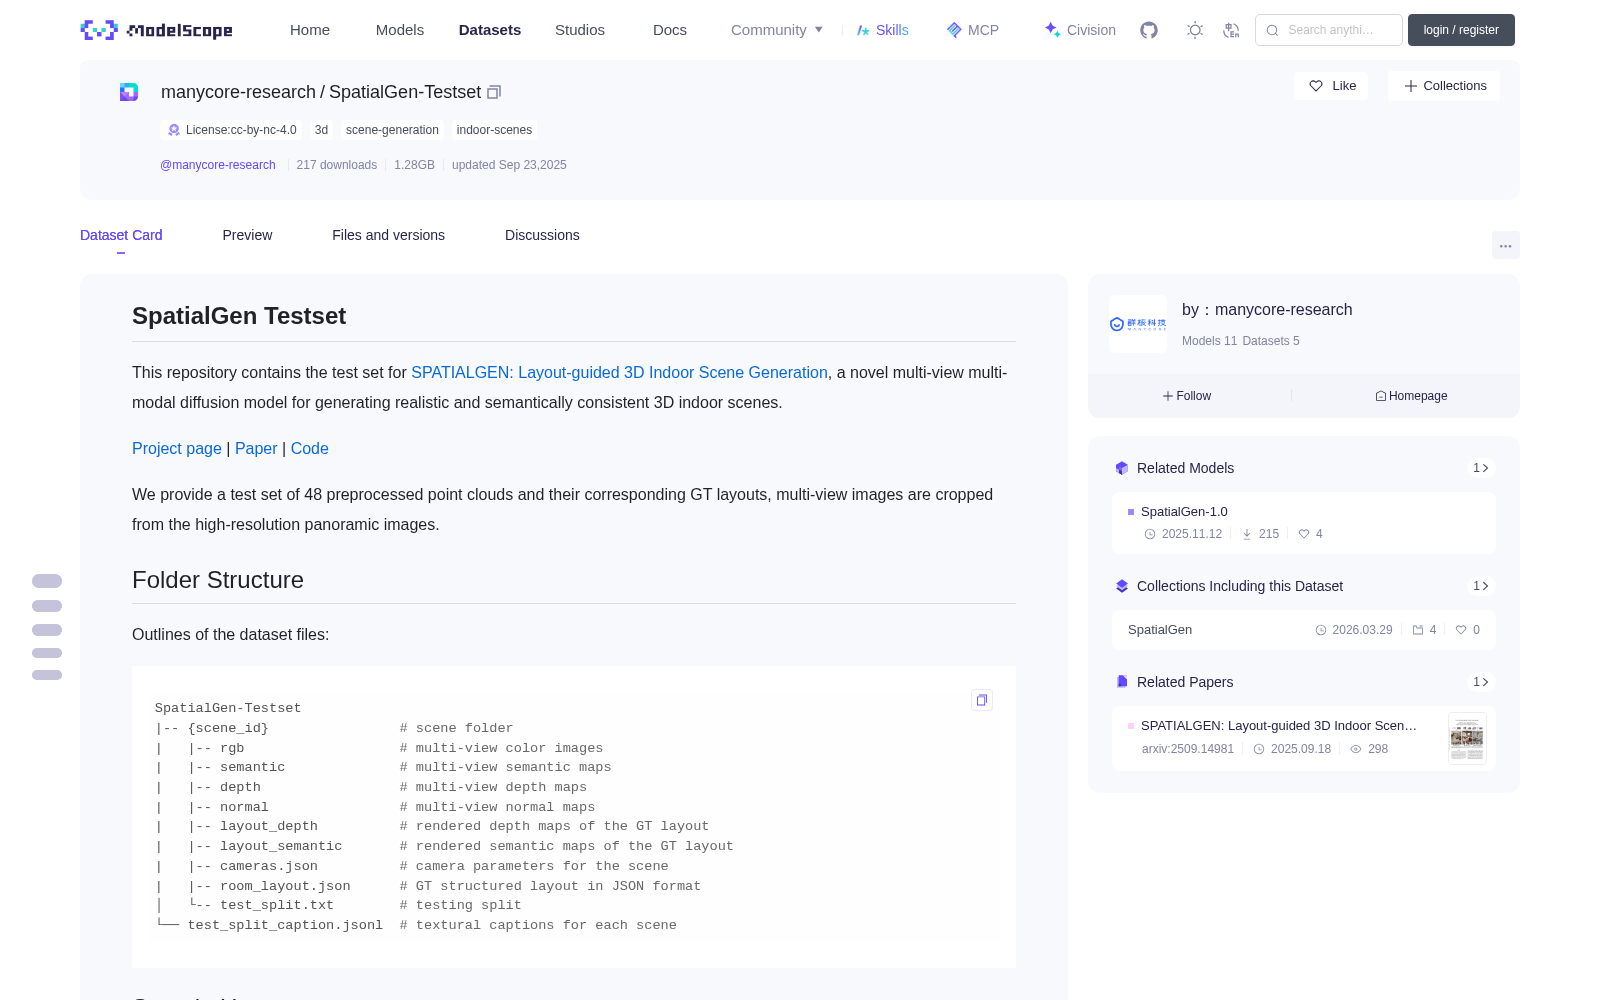Click the Datasets 5 count

click(x=1271, y=341)
